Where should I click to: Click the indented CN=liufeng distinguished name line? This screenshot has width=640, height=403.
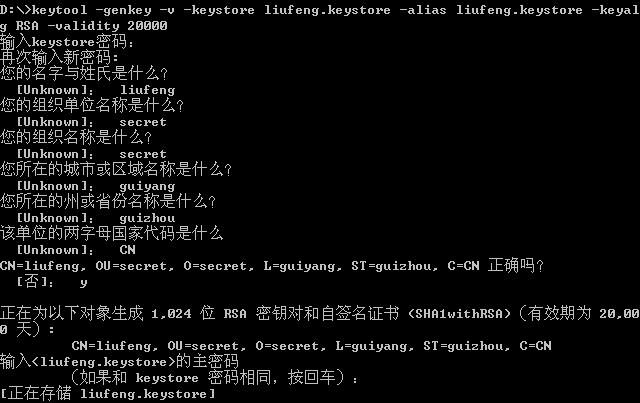point(311,346)
